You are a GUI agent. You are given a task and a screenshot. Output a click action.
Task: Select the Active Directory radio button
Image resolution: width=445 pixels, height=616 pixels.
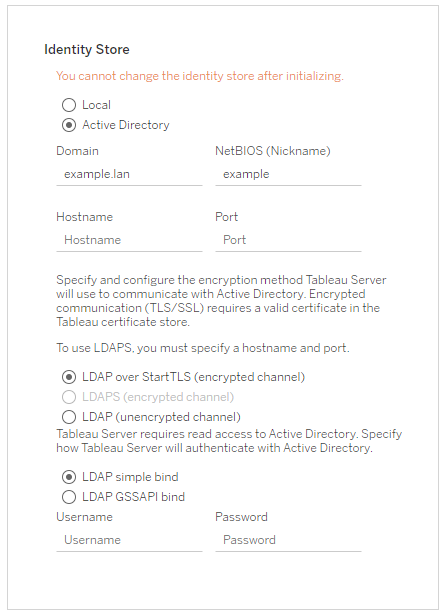coord(69,125)
